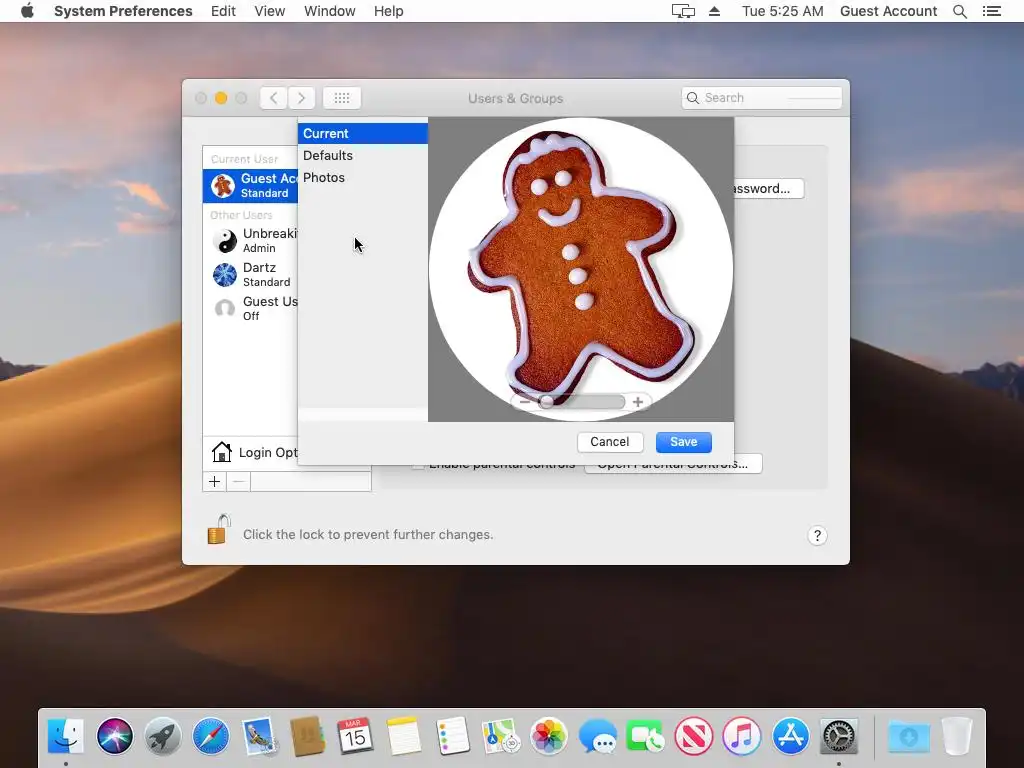Open Contacts from the Dock
1024x768 pixels.
(x=308, y=736)
